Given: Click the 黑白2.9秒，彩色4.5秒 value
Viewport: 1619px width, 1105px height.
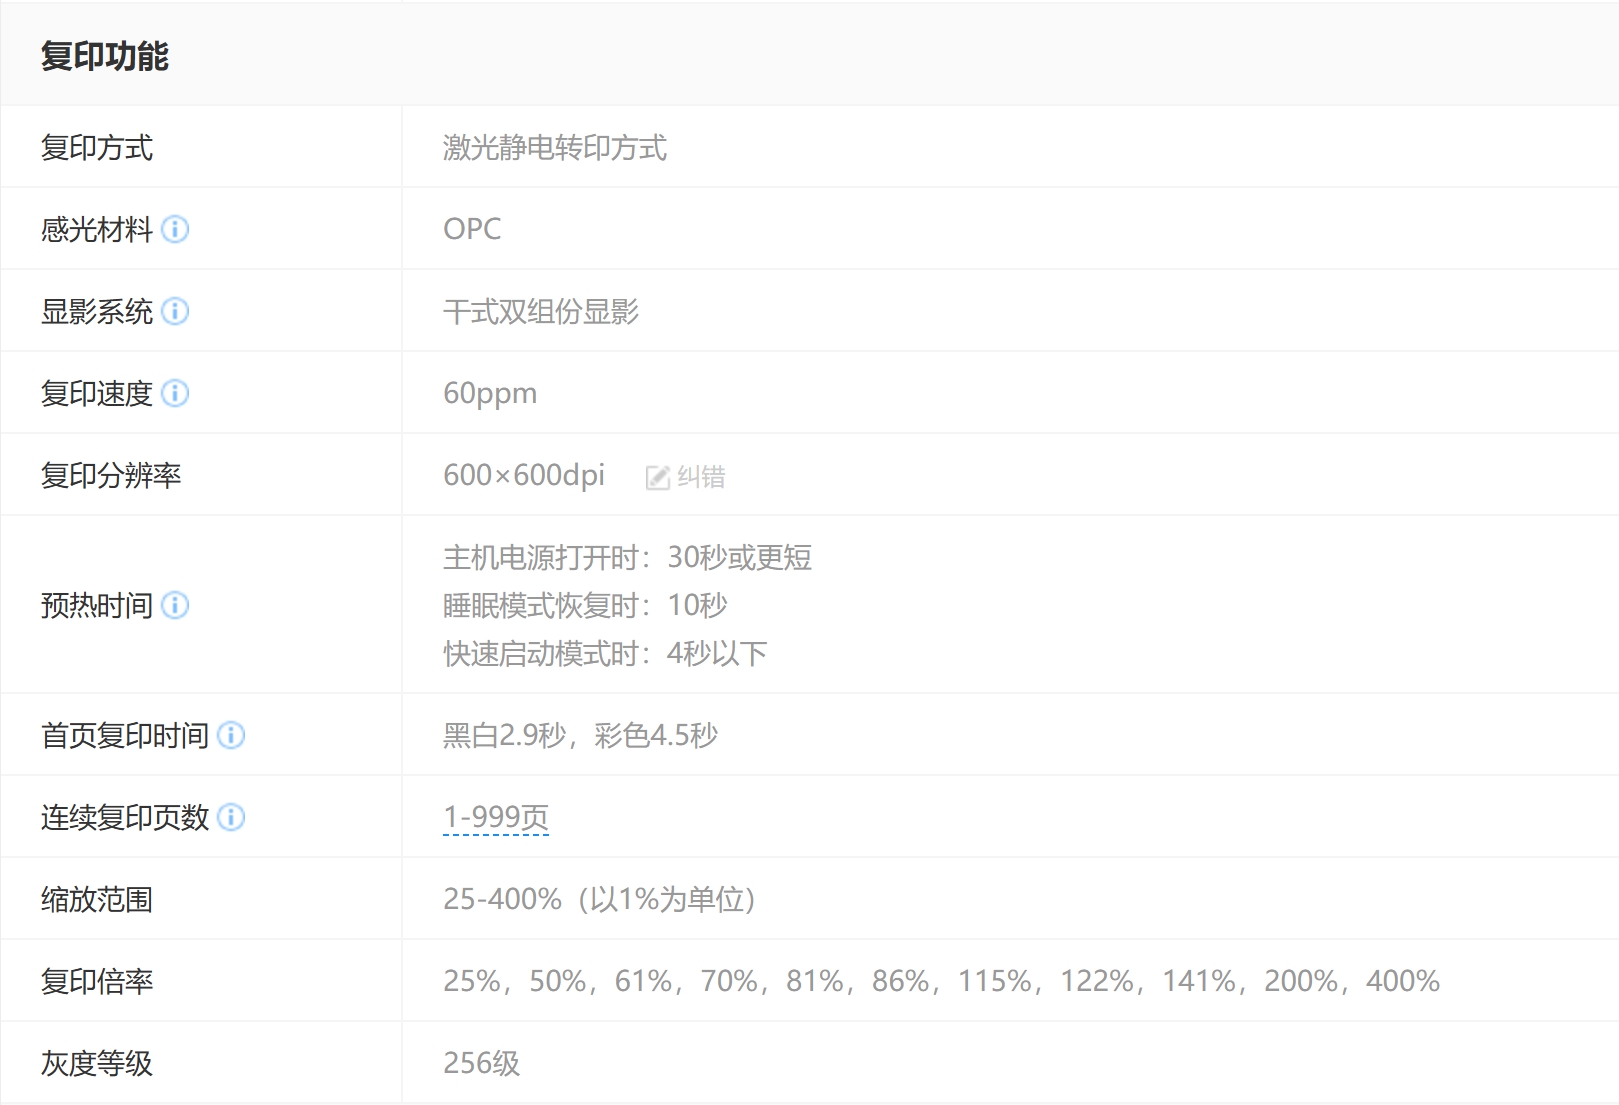Looking at the screenshot, I should (x=580, y=736).
